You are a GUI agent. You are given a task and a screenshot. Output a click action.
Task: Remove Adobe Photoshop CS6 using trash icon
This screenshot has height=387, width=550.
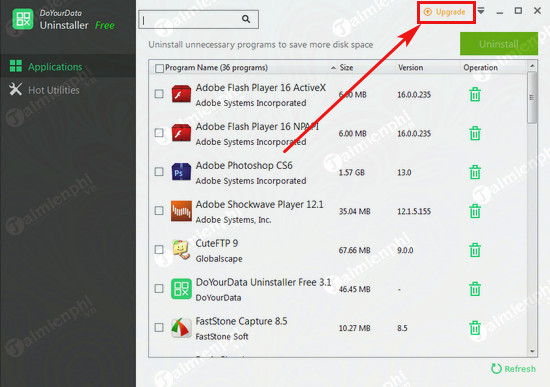pos(475,172)
